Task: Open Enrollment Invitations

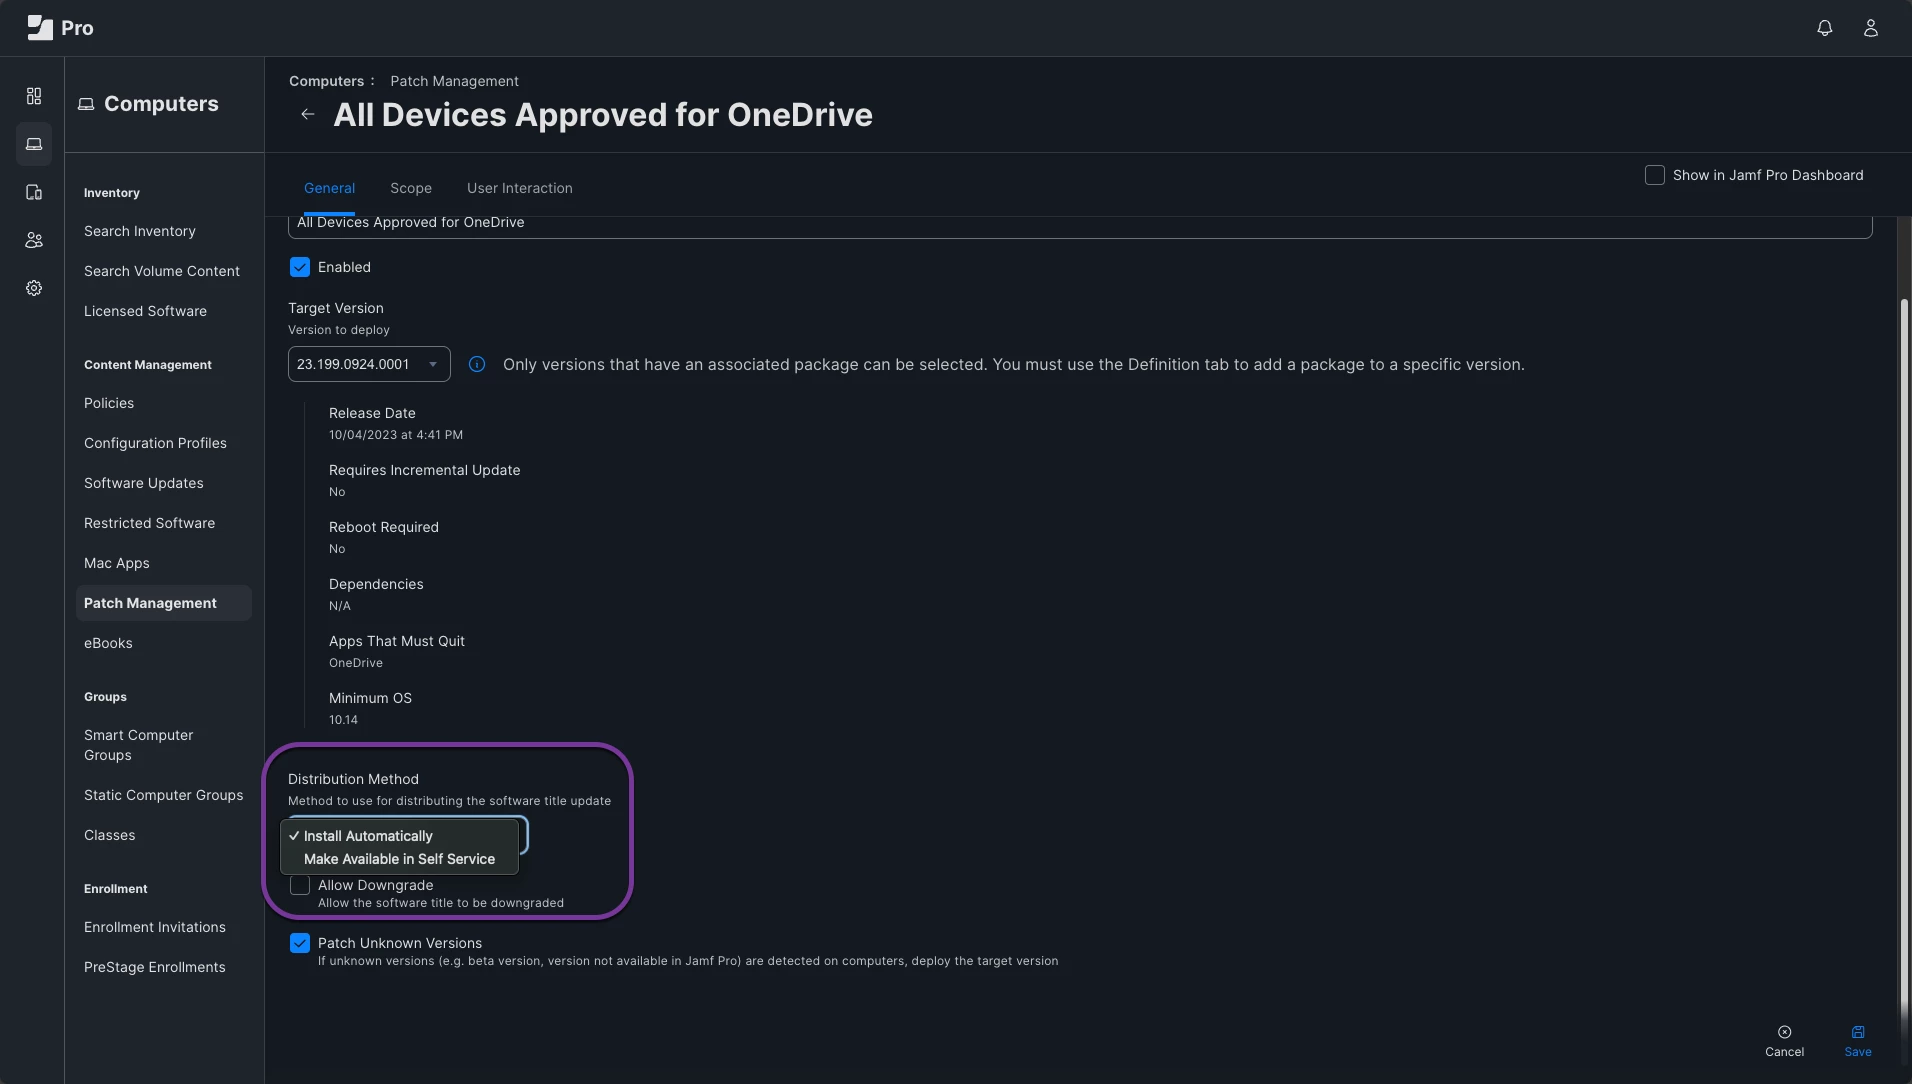Action: [x=155, y=927]
